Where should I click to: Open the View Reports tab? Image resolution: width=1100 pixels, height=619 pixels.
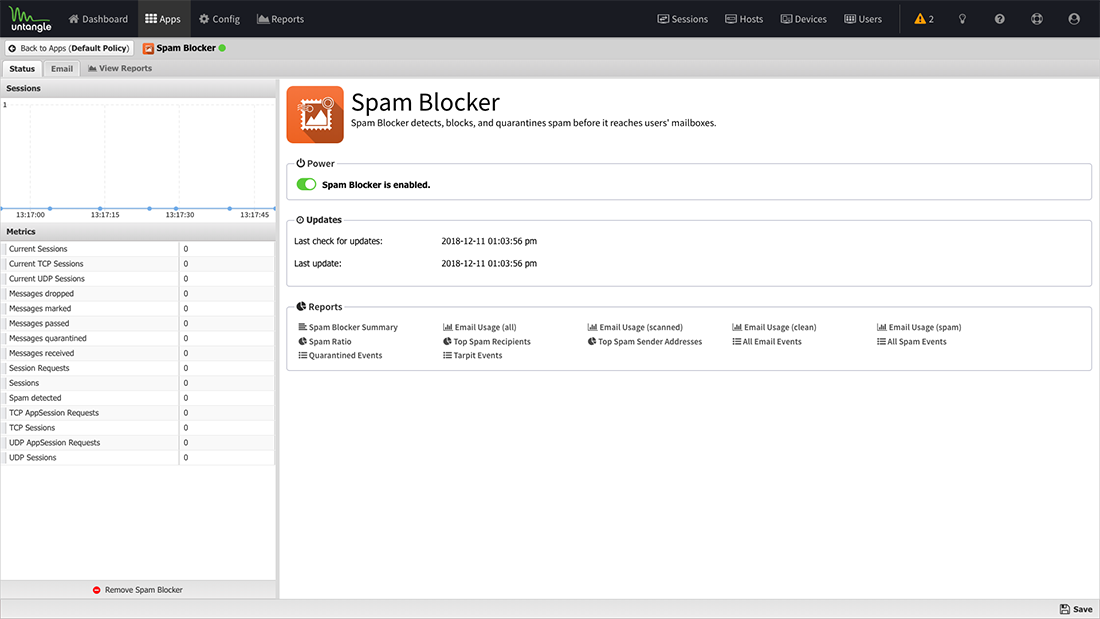[120, 69]
